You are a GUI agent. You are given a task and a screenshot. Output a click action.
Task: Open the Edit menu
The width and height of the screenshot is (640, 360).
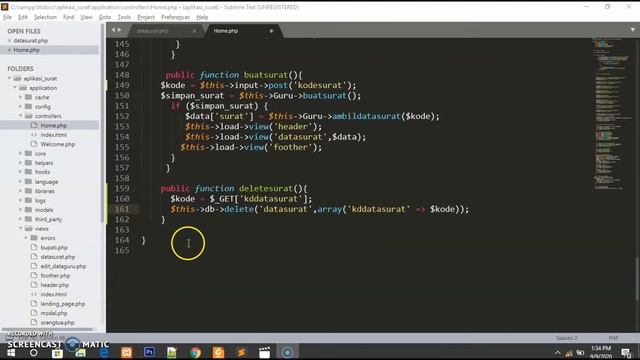click(23, 17)
